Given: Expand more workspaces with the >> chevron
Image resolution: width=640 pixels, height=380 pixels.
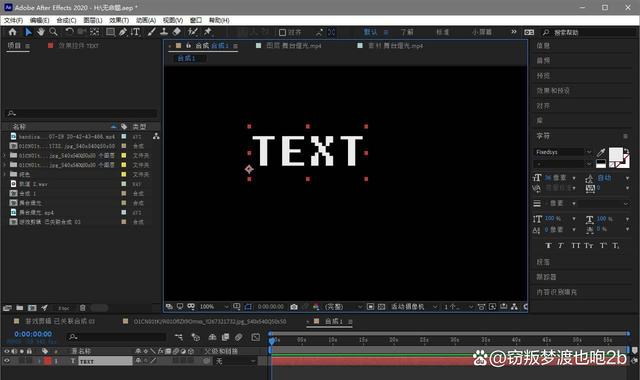Looking at the screenshot, I should [x=513, y=32].
